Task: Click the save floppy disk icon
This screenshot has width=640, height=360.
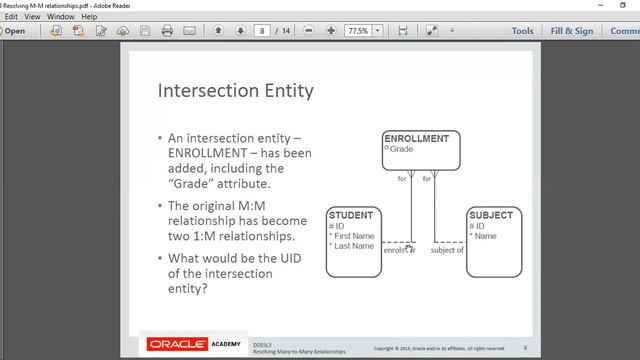Action: 145,31
